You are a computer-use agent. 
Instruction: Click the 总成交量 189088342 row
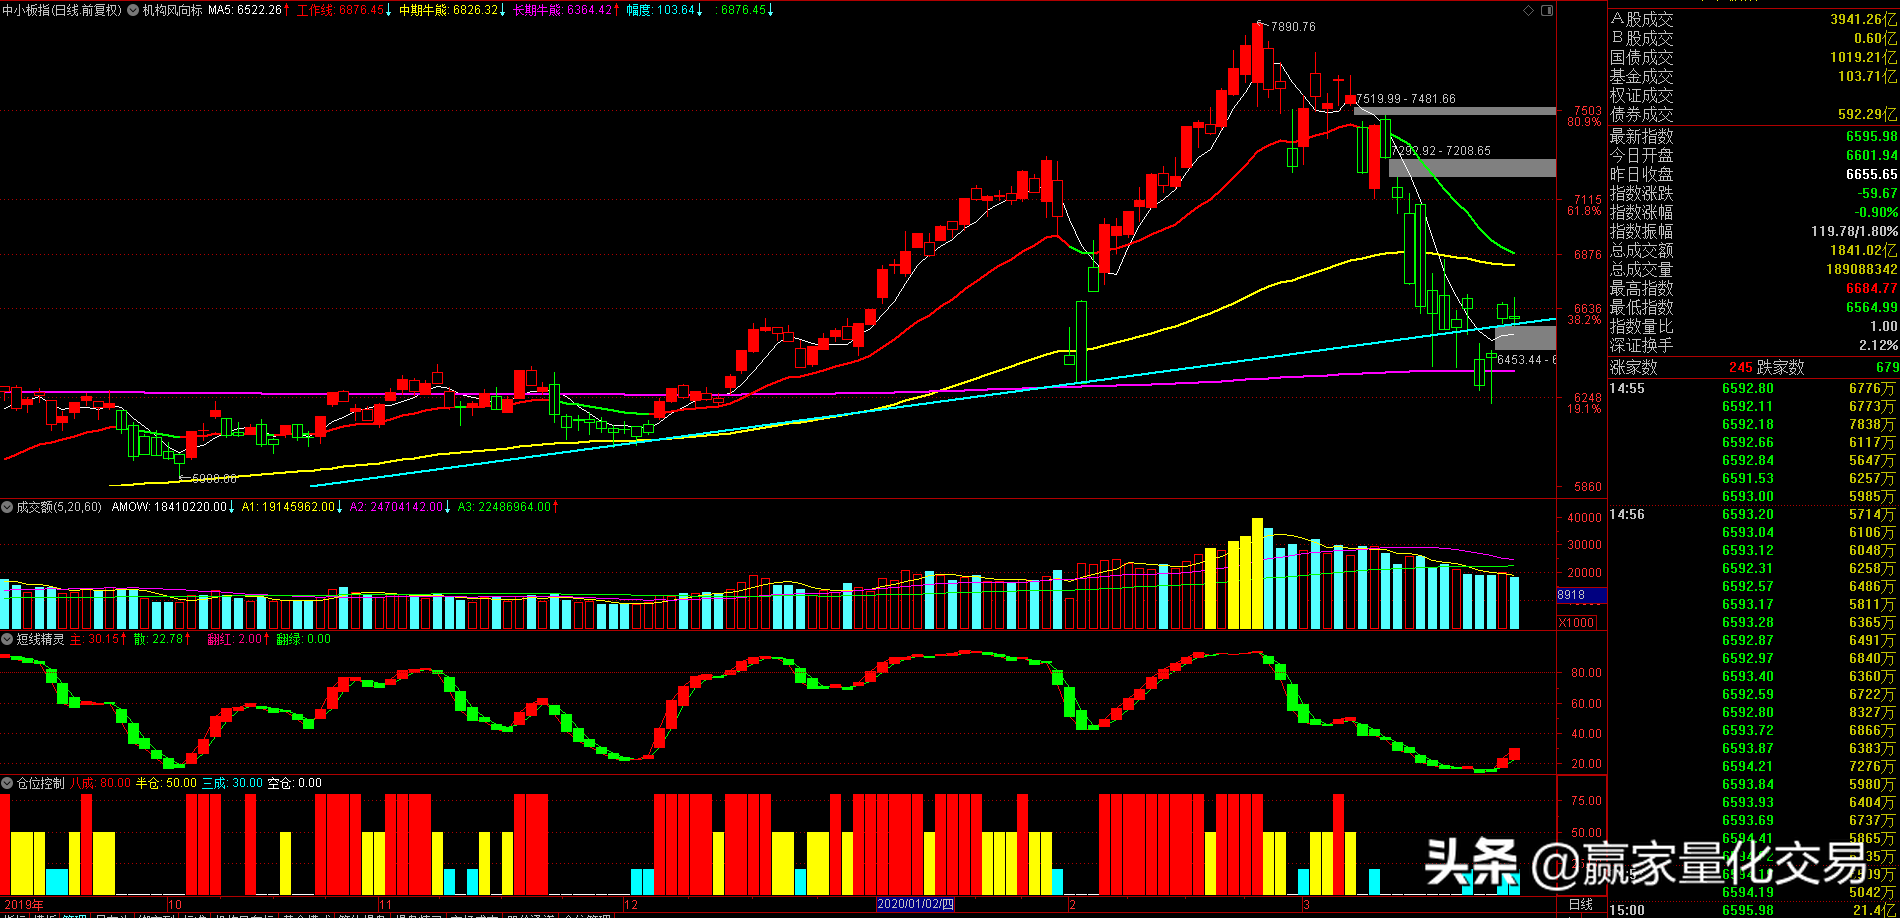1753,269
